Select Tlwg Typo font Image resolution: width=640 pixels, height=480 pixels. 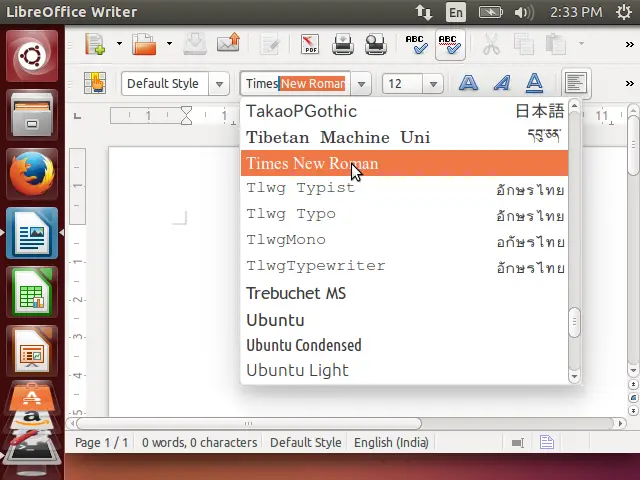point(404,215)
